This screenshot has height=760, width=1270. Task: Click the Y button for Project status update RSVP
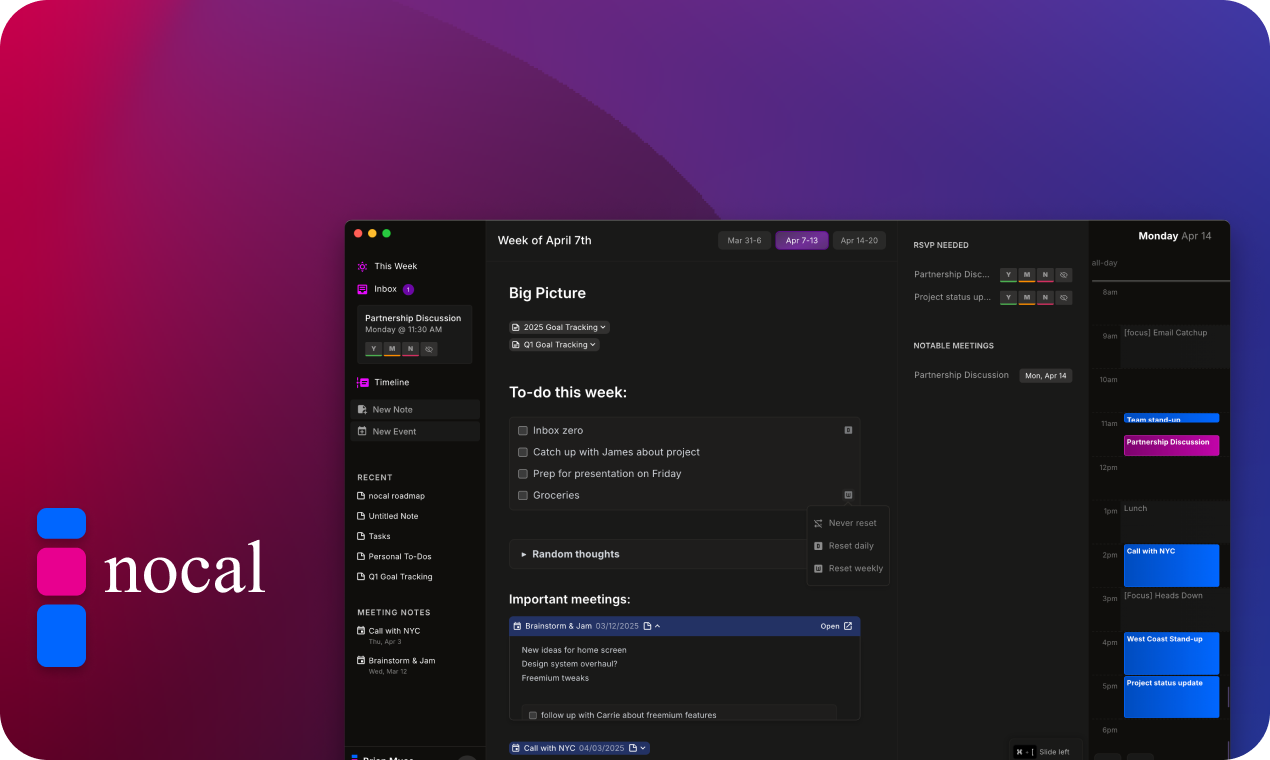1008,298
